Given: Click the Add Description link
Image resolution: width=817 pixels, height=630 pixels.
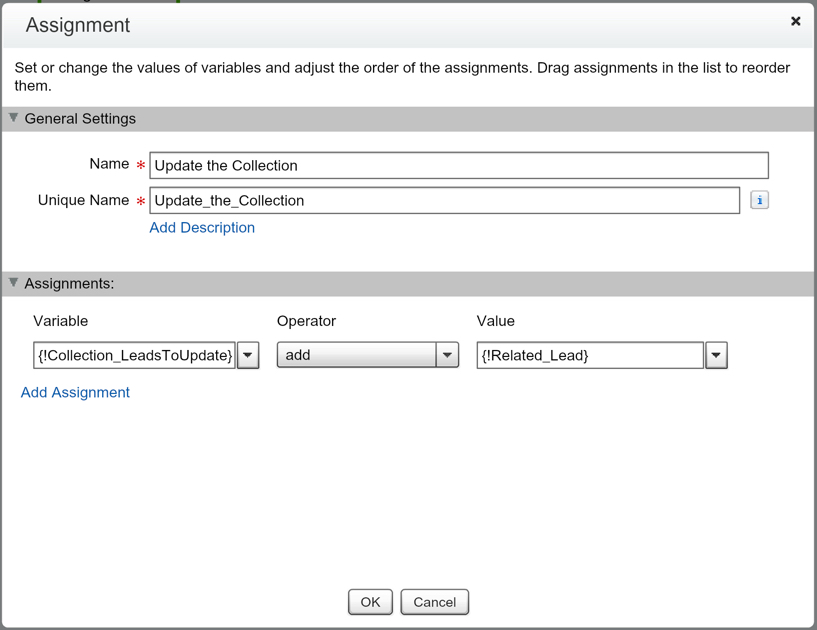Looking at the screenshot, I should [x=202, y=227].
